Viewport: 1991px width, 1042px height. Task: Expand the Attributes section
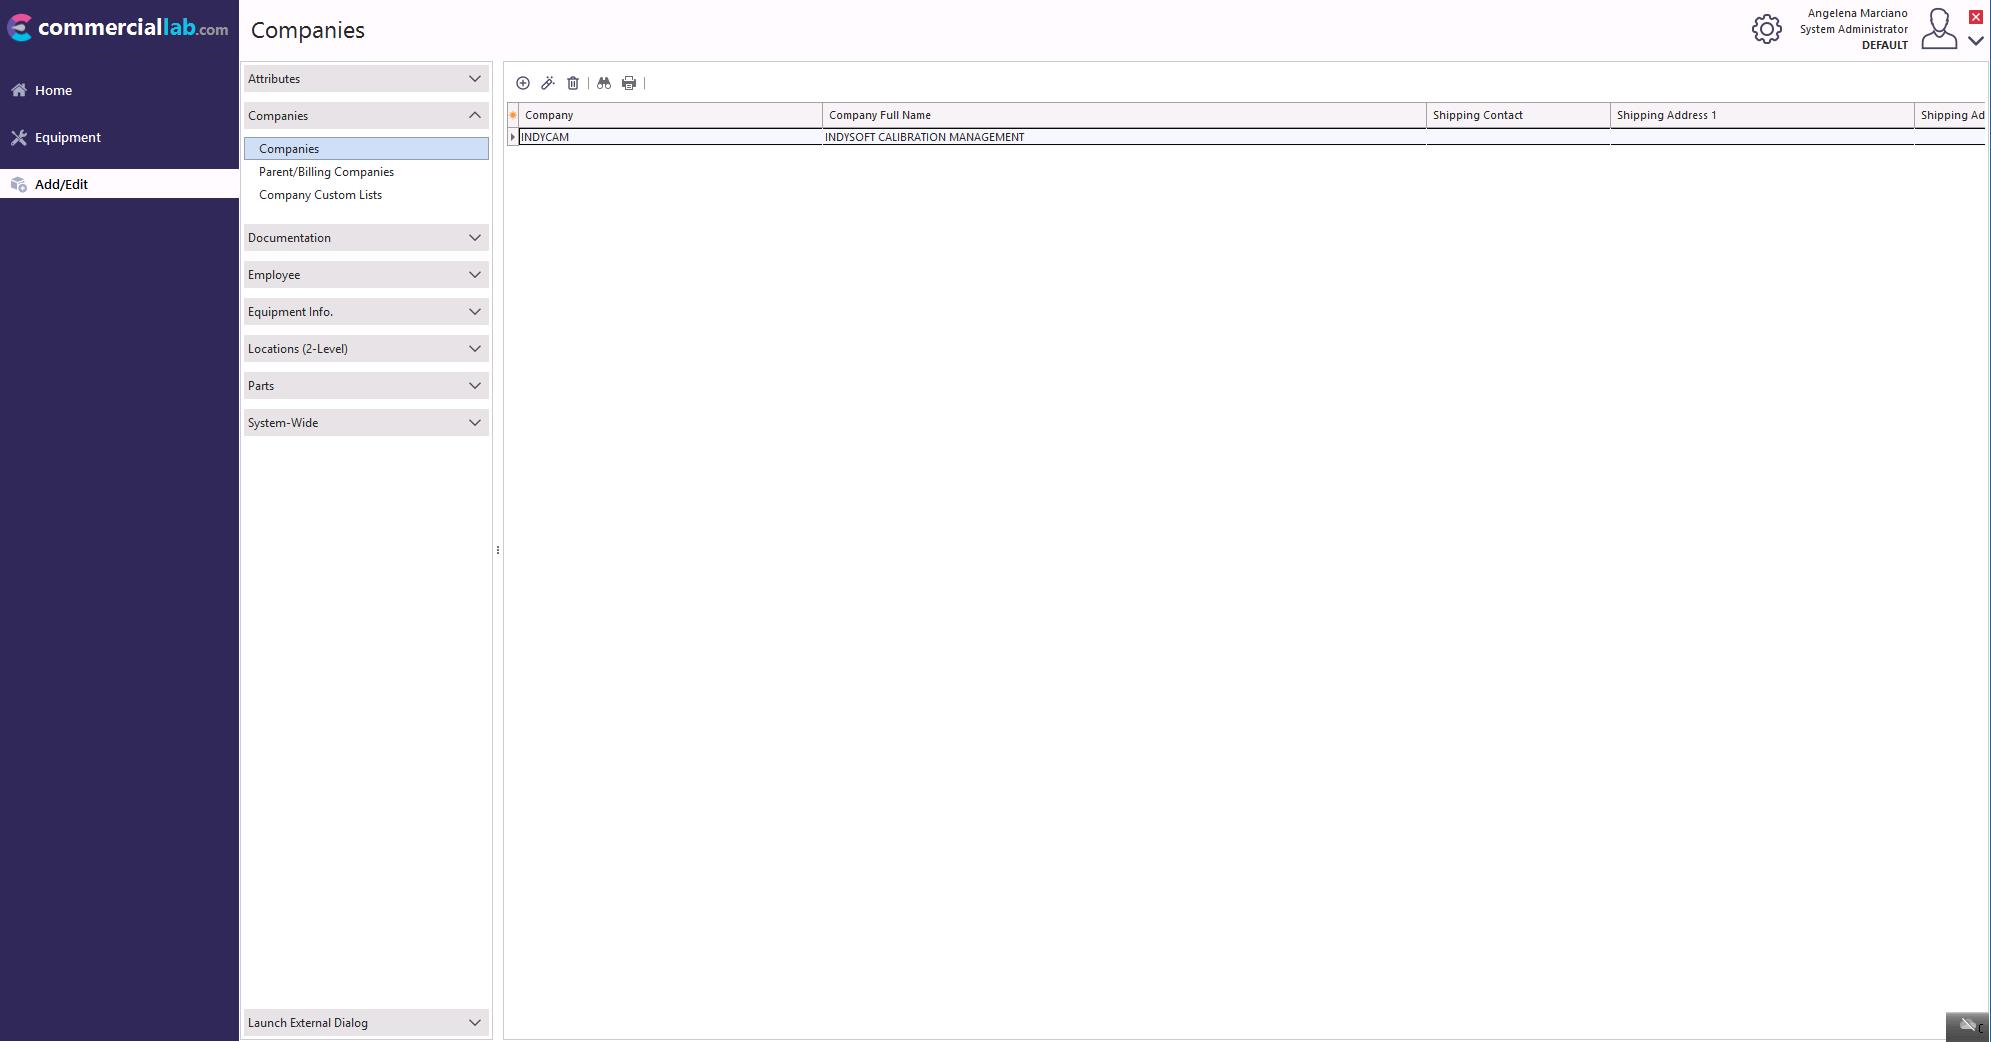(366, 79)
